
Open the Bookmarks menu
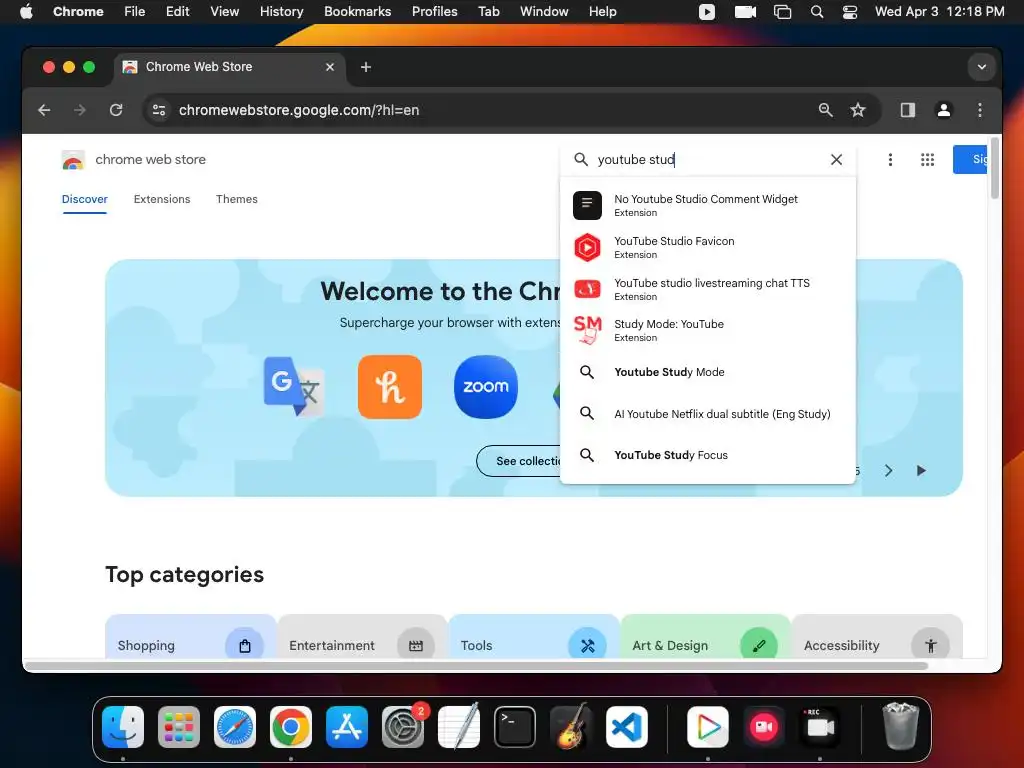point(357,11)
